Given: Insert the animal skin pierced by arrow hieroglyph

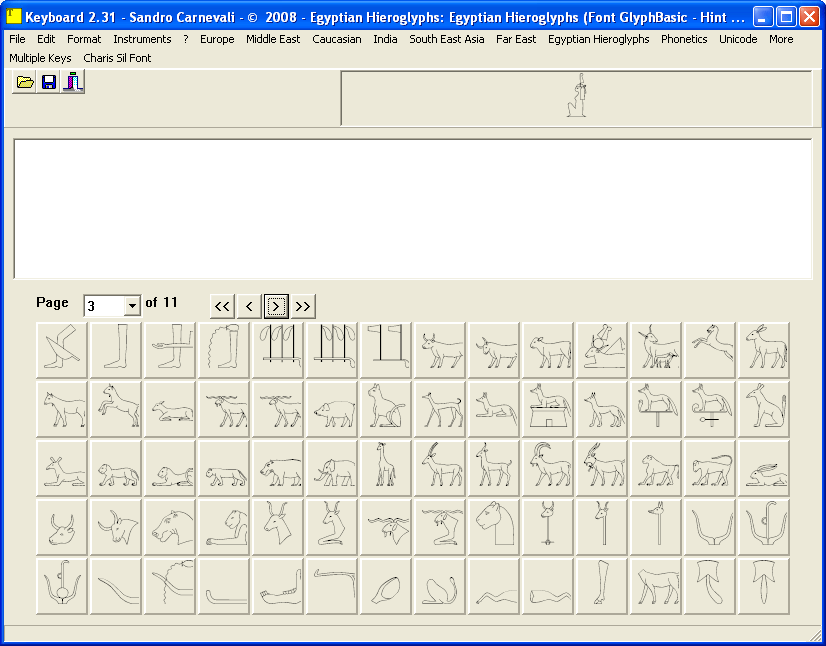Looking at the screenshot, I should (x=764, y=586).
